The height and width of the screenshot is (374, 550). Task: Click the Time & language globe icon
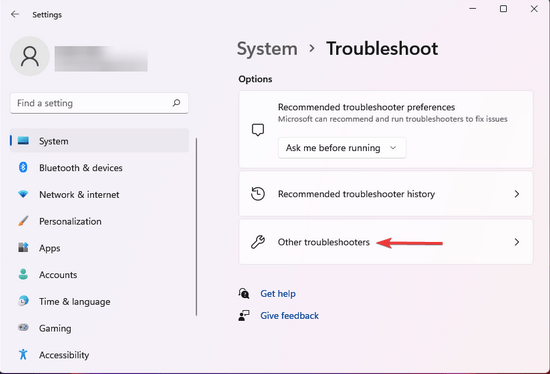click(23, 301)
